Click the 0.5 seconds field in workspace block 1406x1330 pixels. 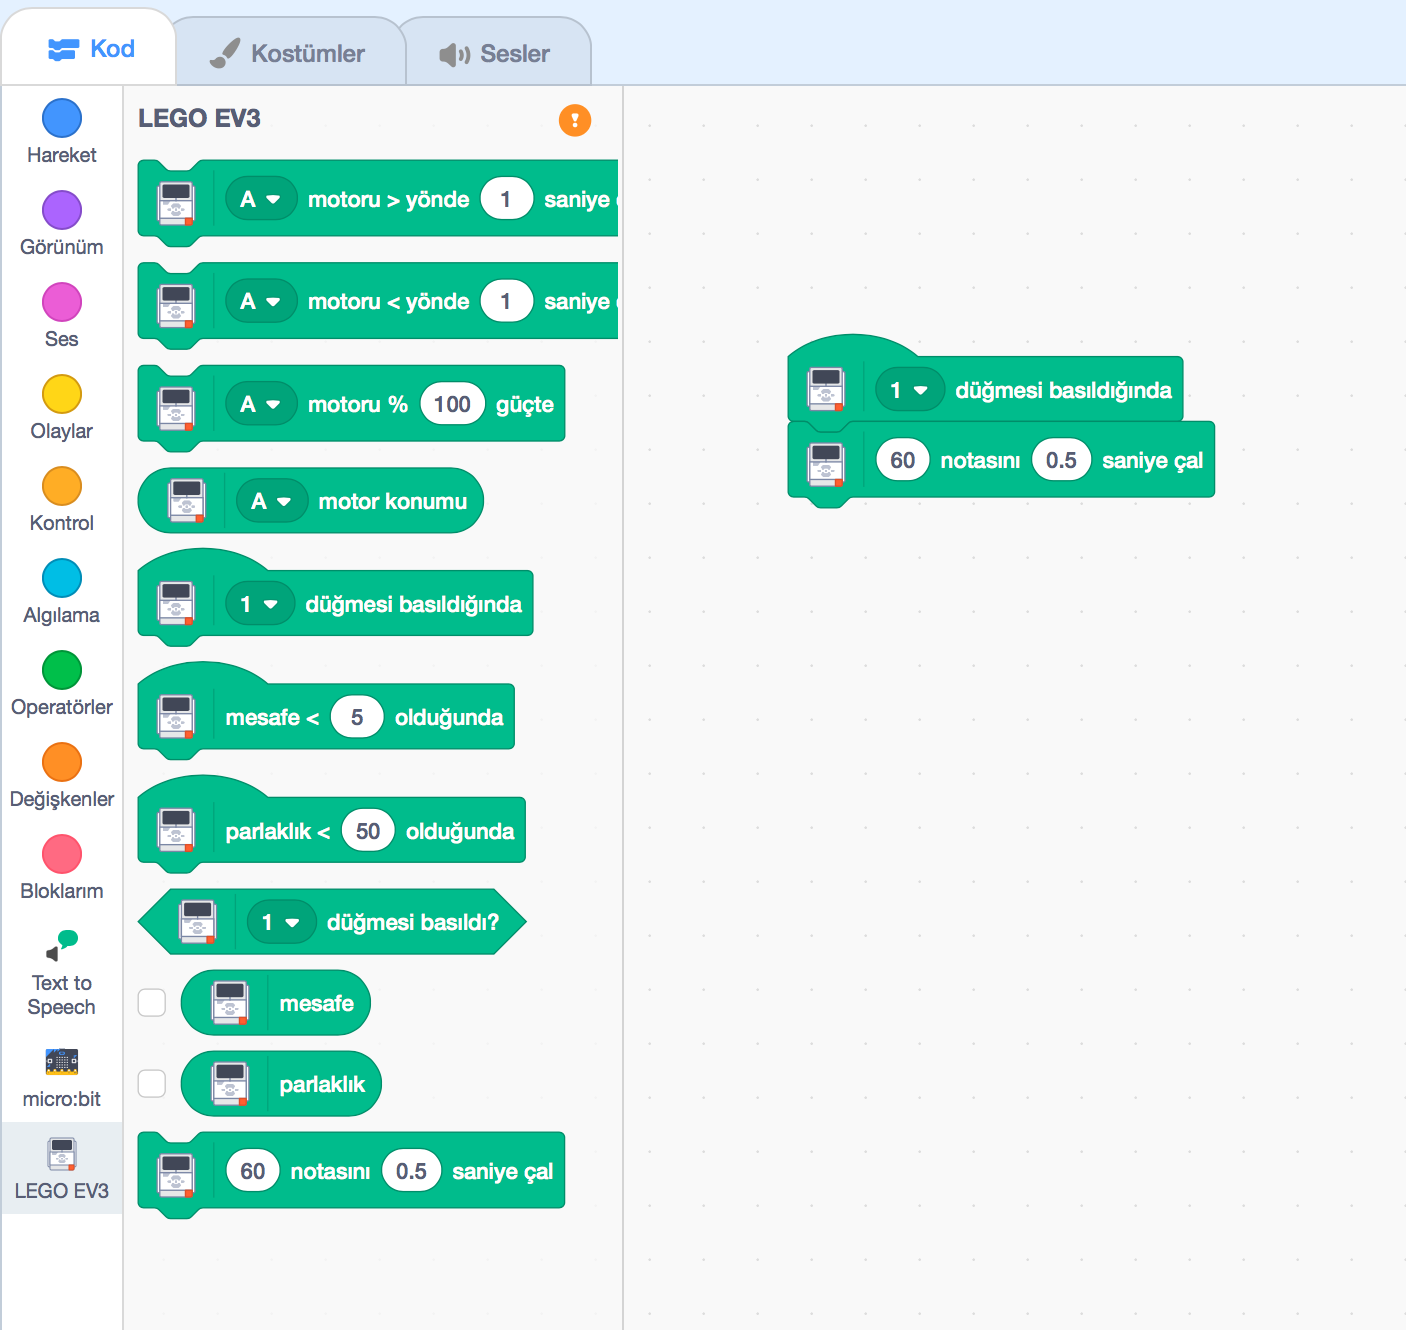[x=1061, y=460]
